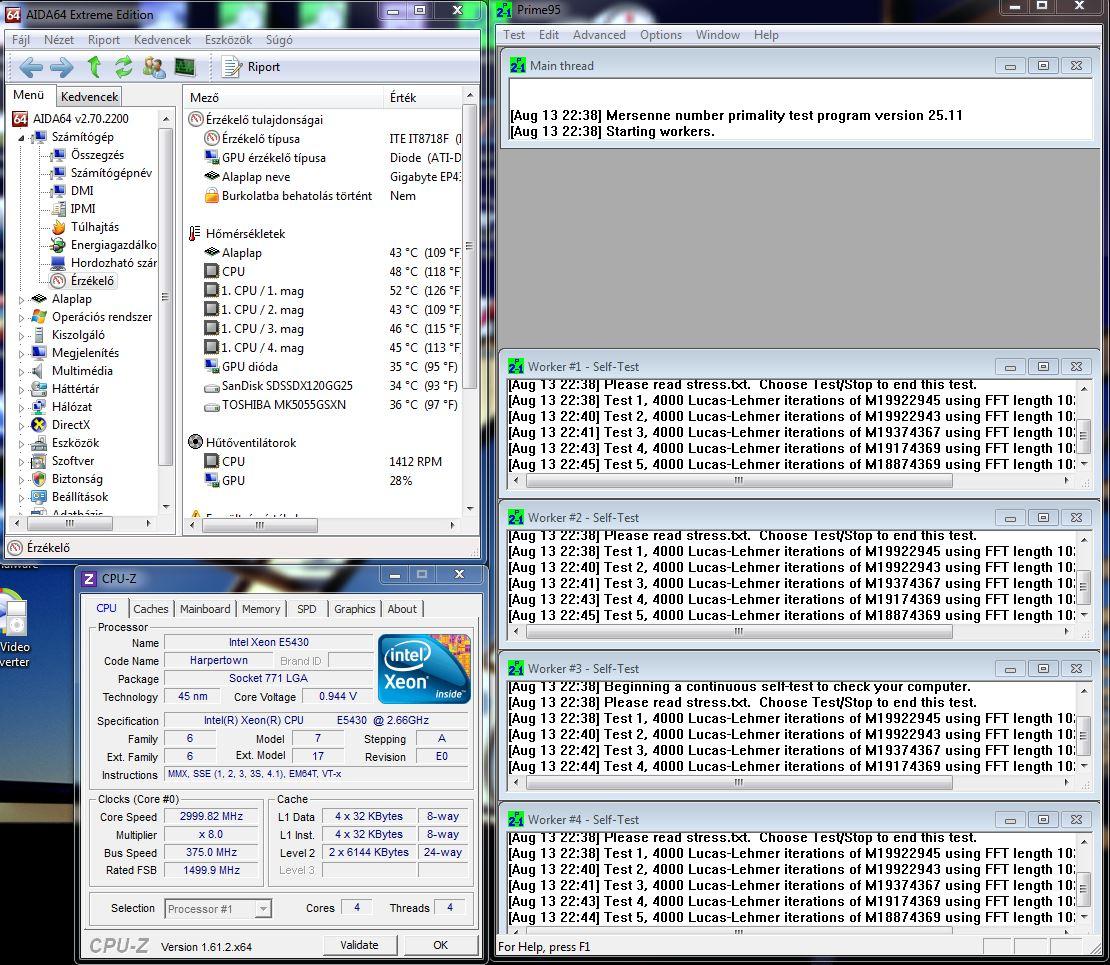Click the OK button in CPU-Z

(x=440, y=945)
